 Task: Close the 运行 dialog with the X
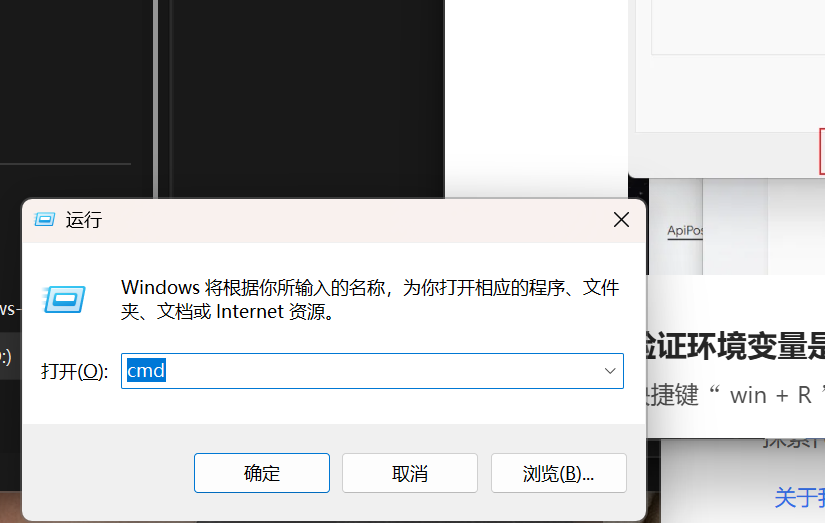(621, 219)
